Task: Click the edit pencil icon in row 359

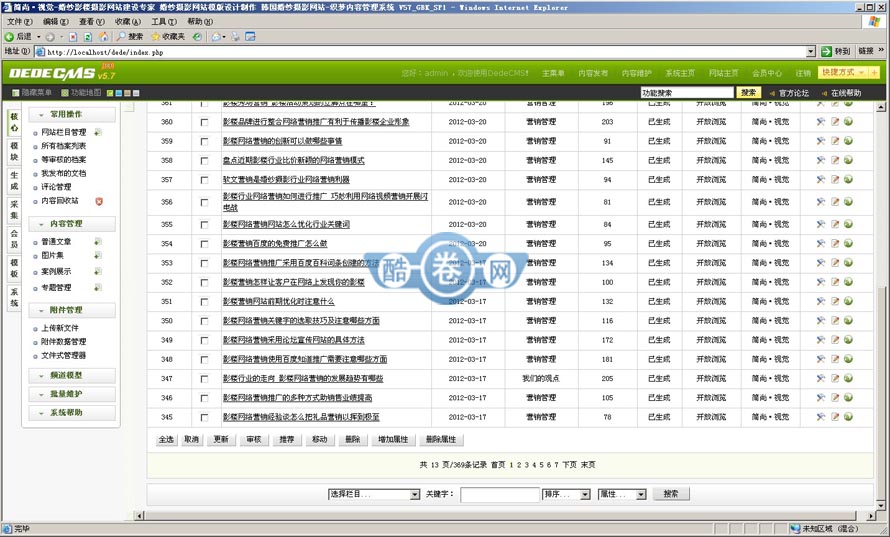Action: point(835,141)
